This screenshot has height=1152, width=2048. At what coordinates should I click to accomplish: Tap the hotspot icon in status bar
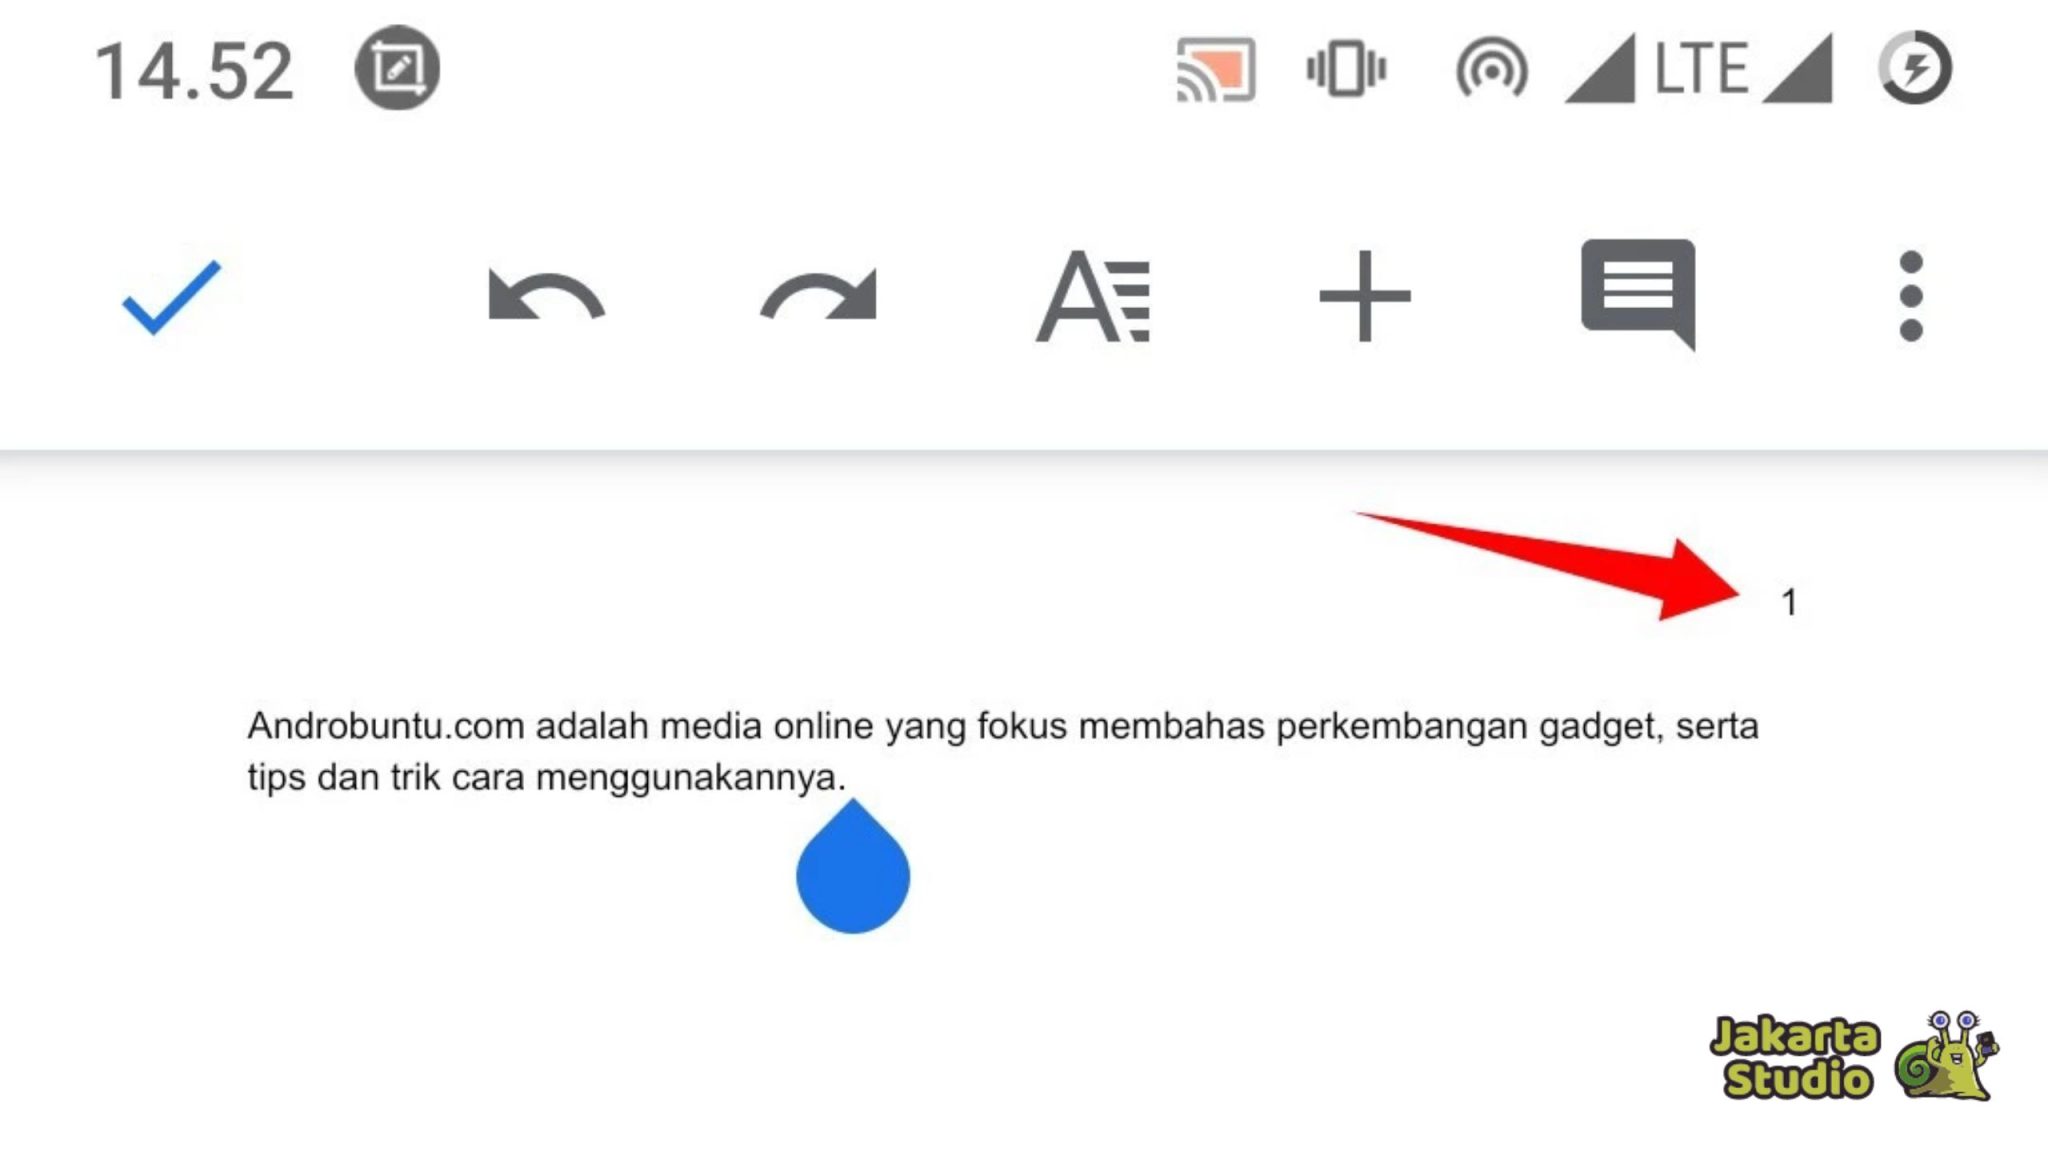click(x=1492, y=67)
